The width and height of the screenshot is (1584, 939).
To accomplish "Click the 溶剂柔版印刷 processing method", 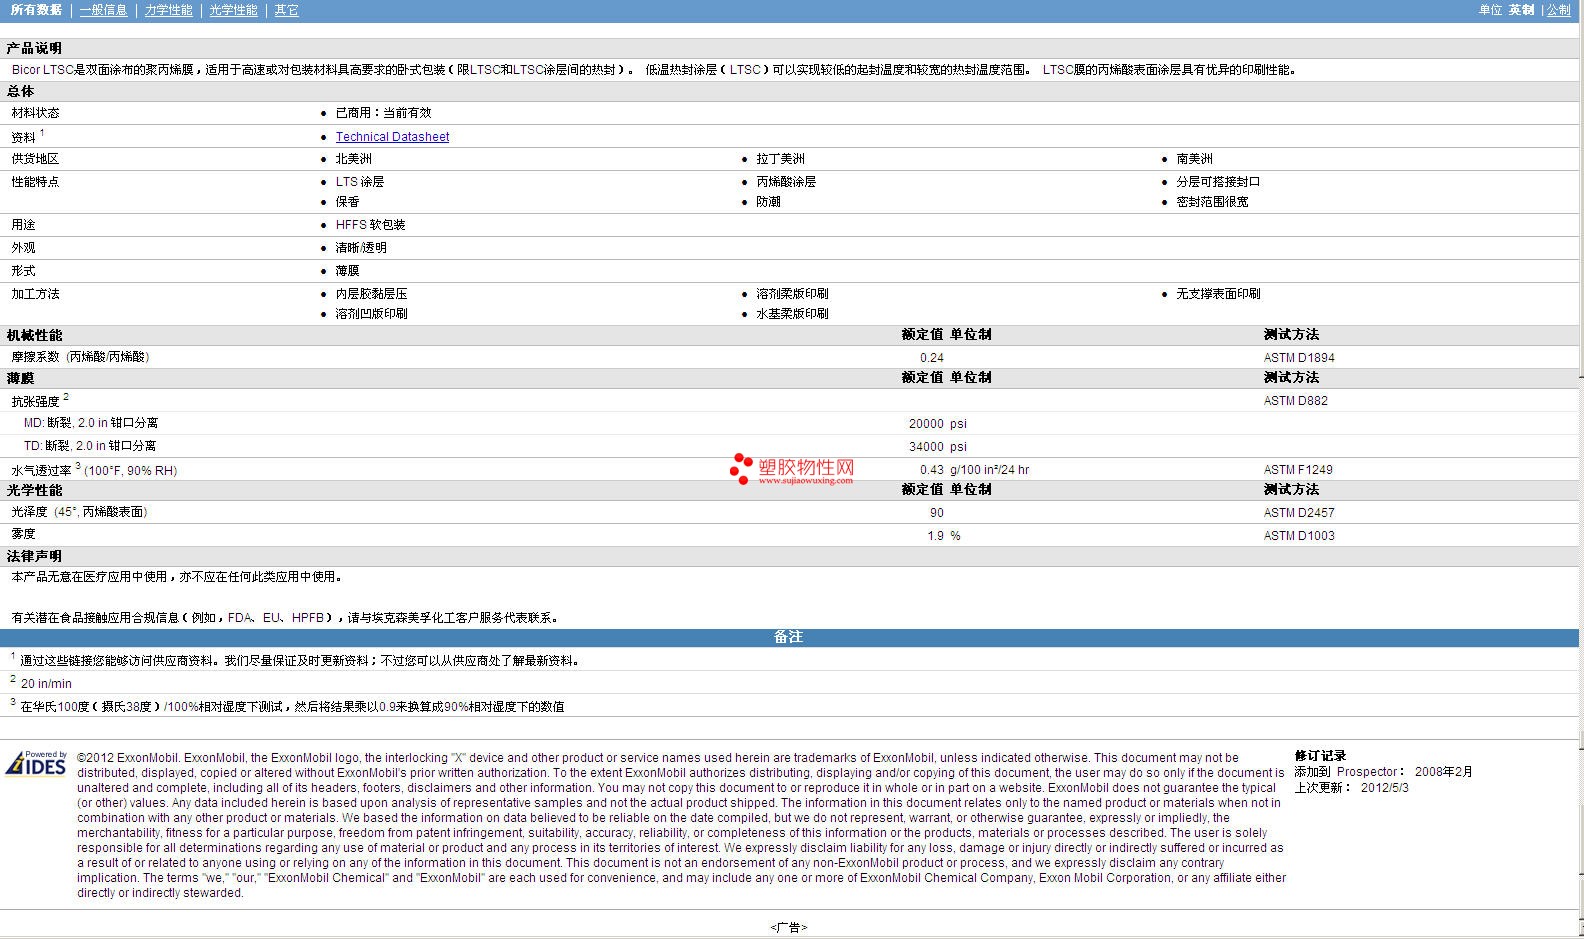I will (792, 294).
